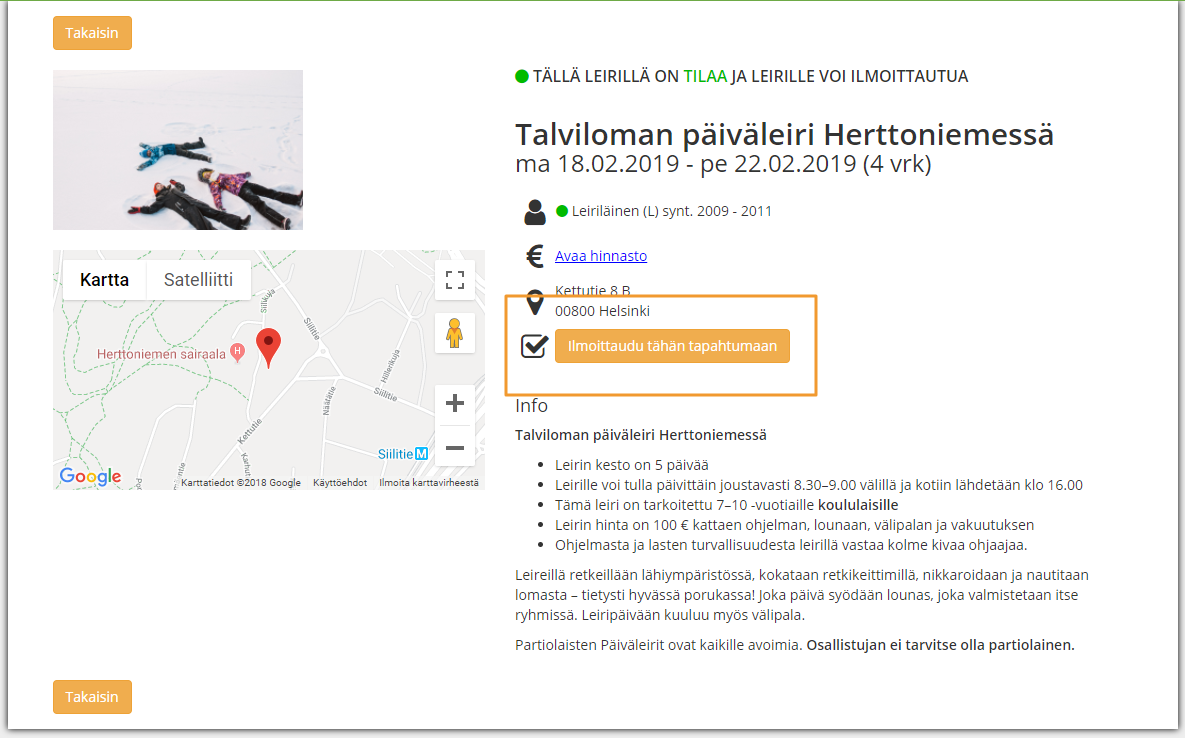
Task: Click Ilmoittaudu tähän tapahtumaan button
Action: point(672,346)
